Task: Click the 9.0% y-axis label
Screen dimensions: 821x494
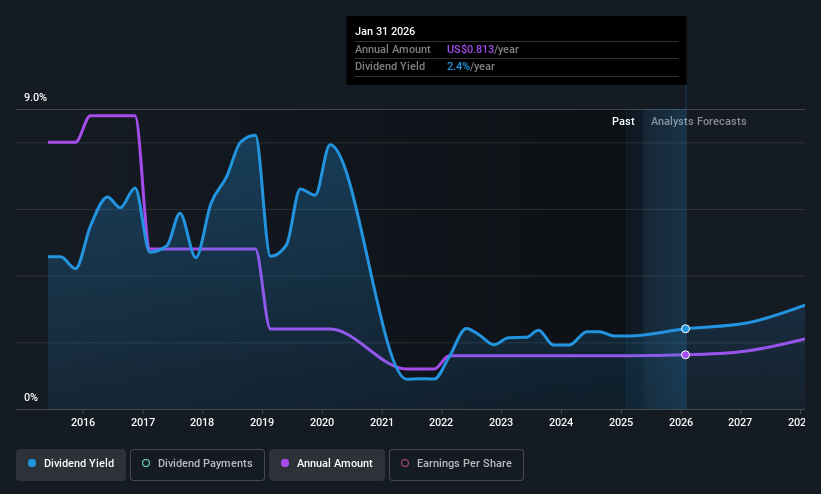Action: point(35,97)
